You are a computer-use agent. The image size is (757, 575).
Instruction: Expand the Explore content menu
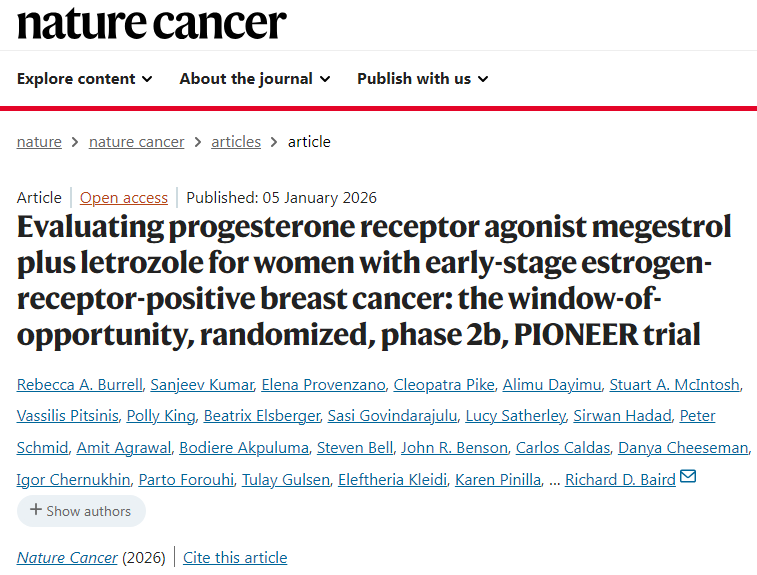click(85, 79)
